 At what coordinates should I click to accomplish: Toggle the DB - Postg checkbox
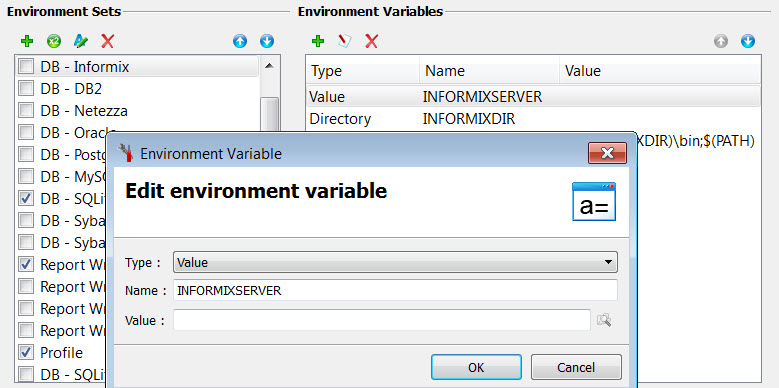pos(26,155)
